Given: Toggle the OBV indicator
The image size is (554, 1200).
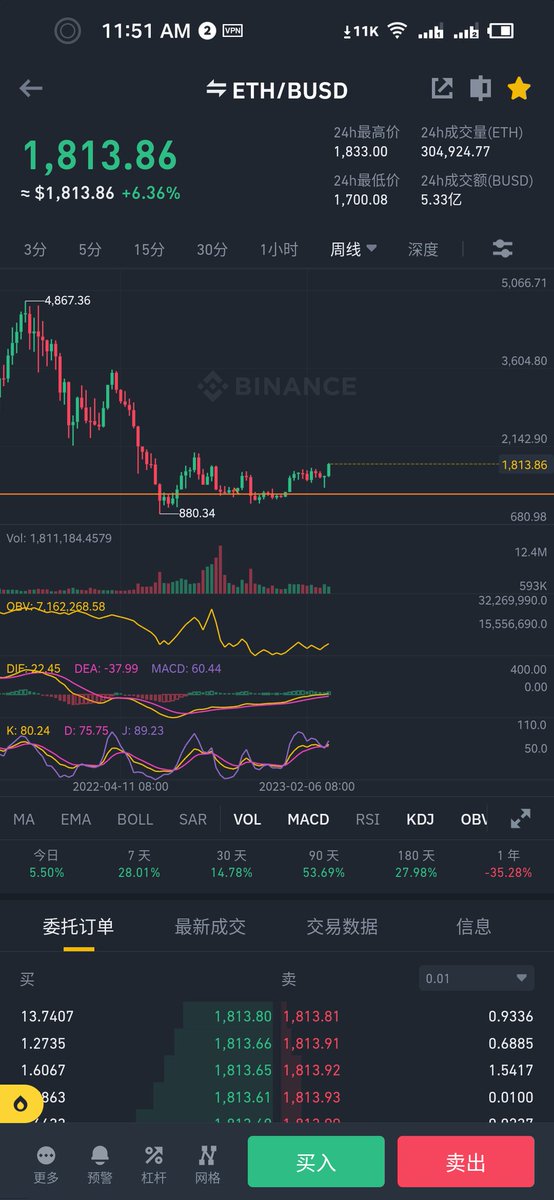Looking at the screenshot, I should tap(474, 819).
